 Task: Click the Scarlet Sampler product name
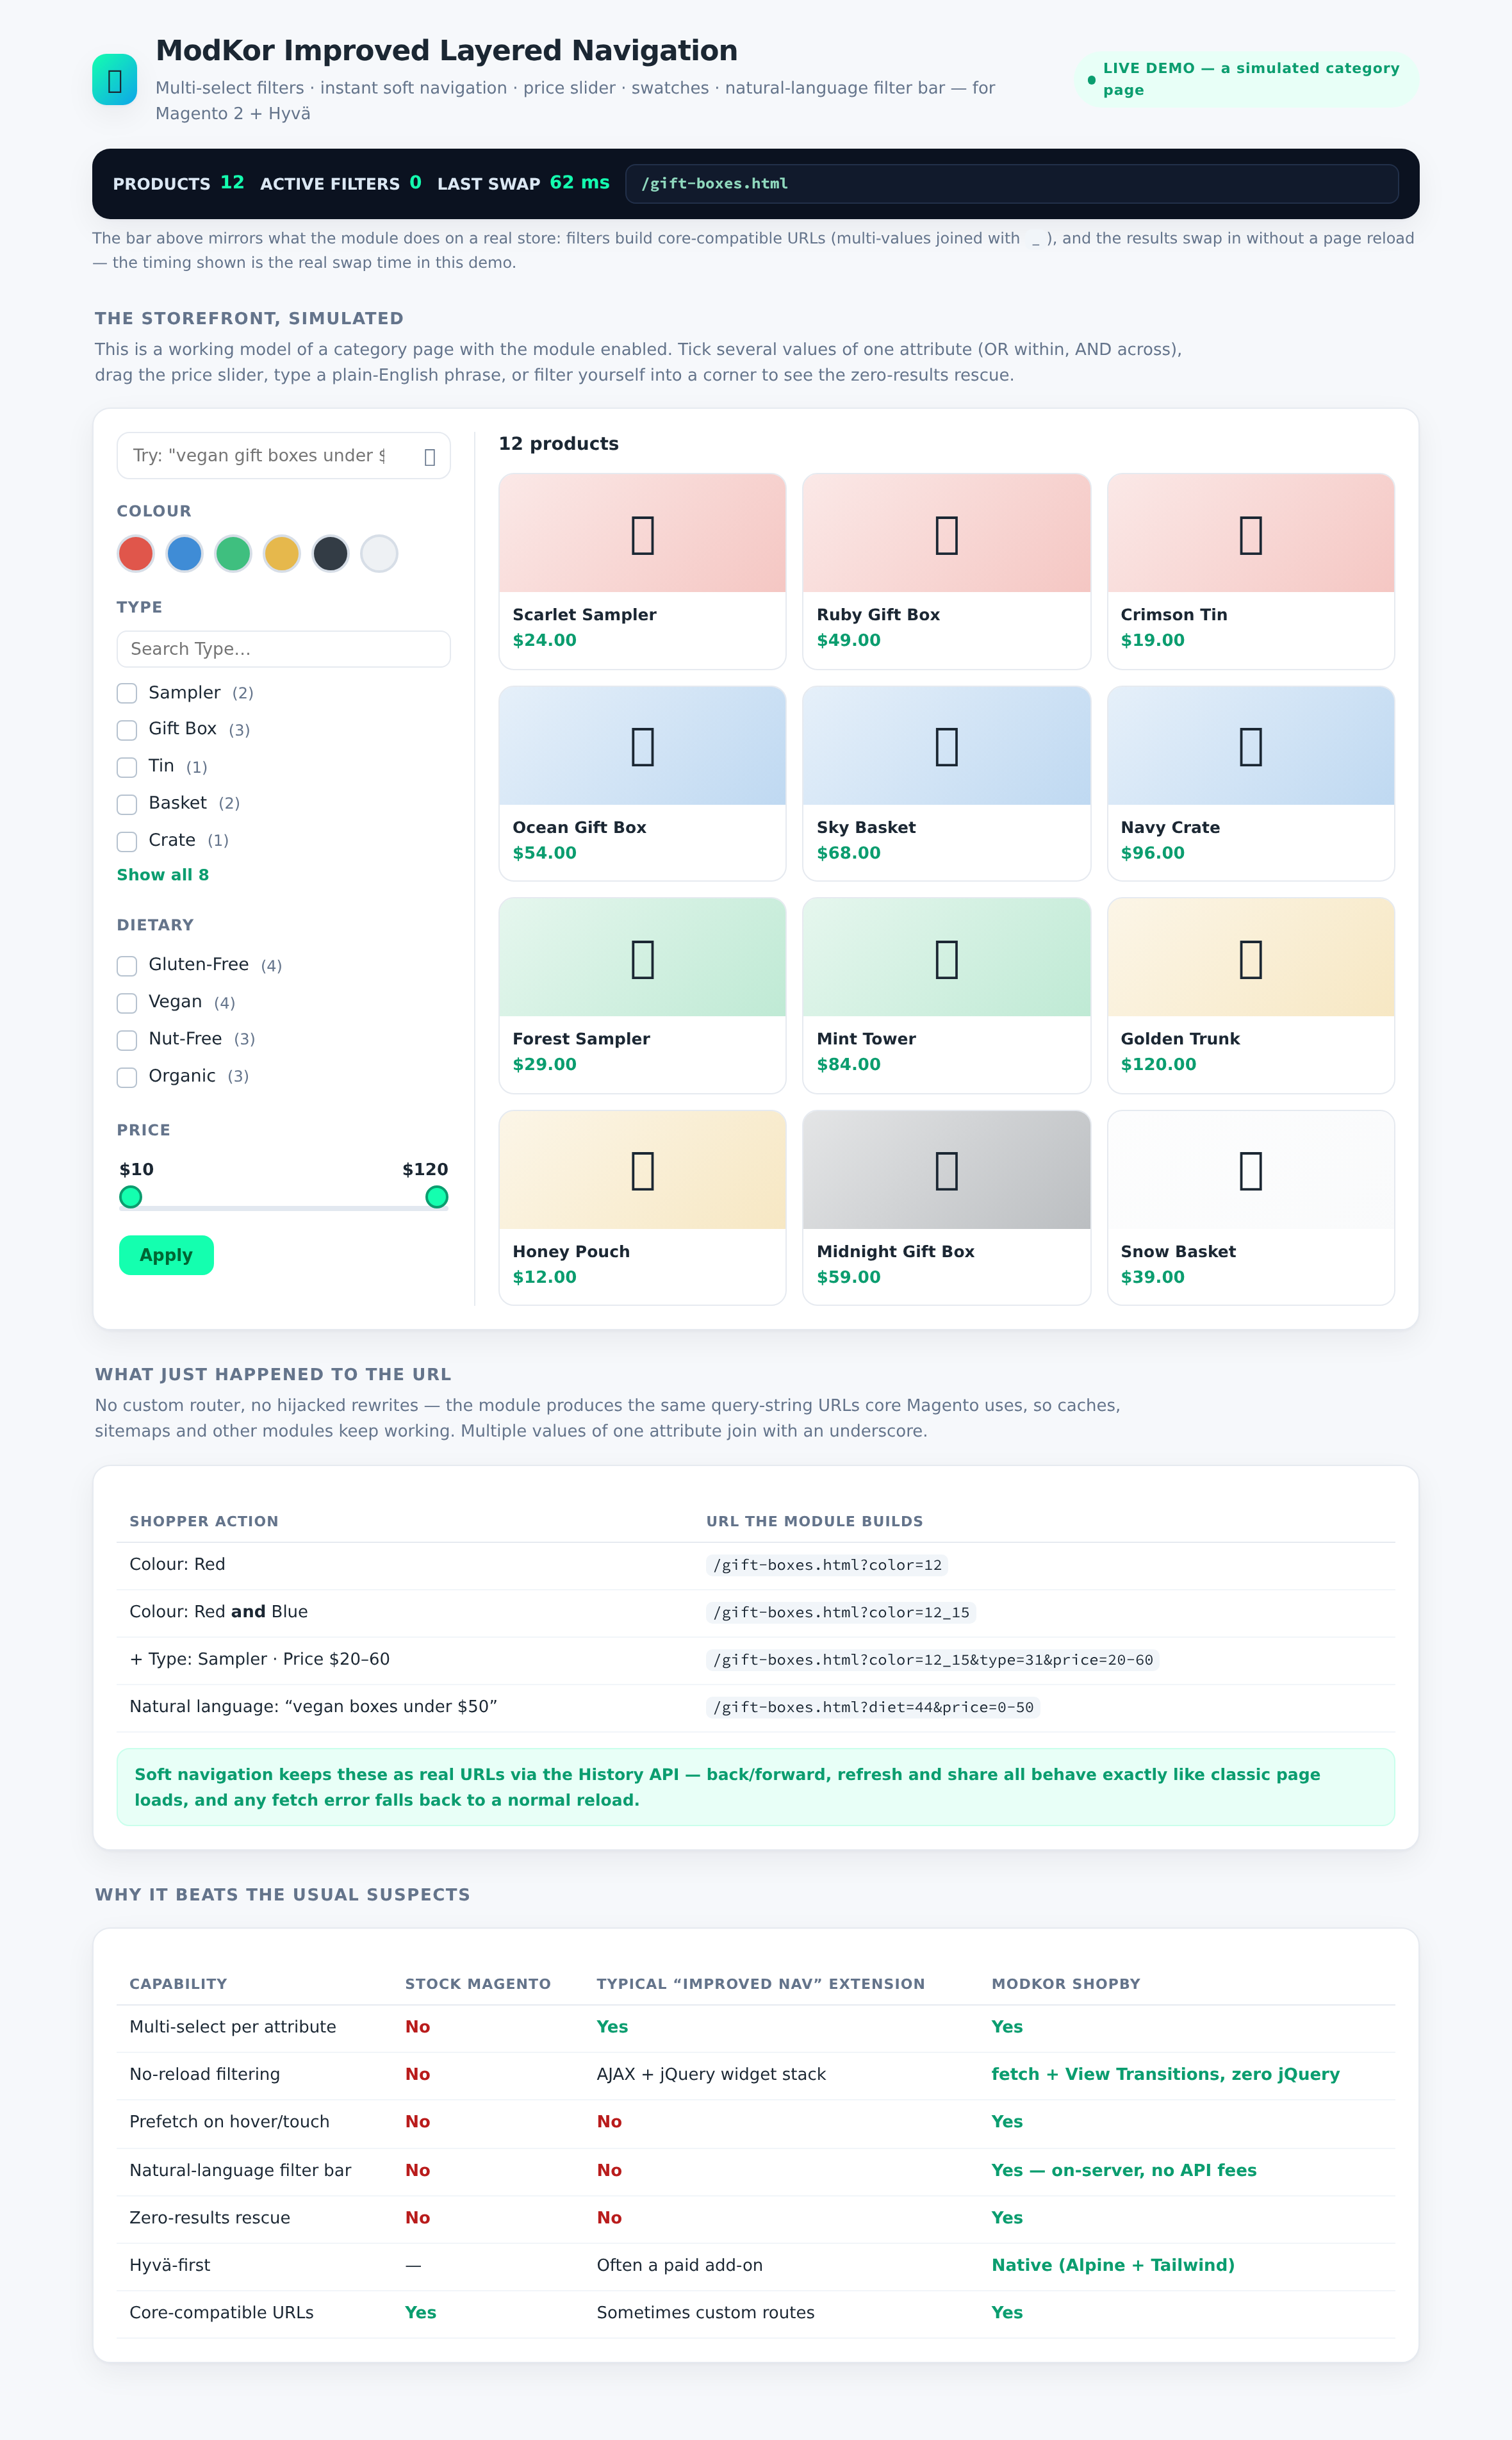tap(584, 615)
